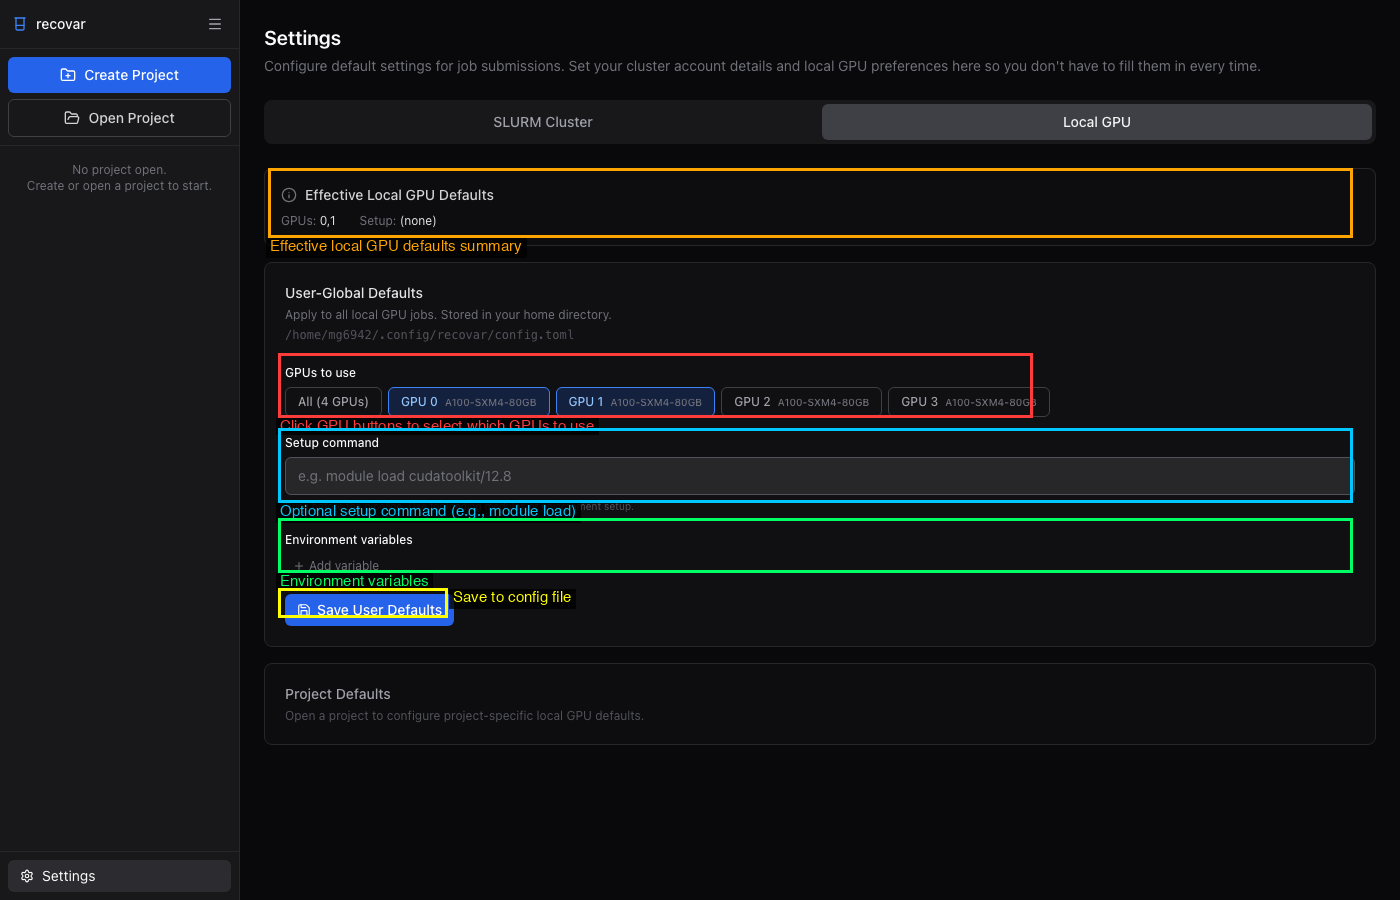Enable GPU 2 A100-SXM4-80GB

(x=802, y=402)
